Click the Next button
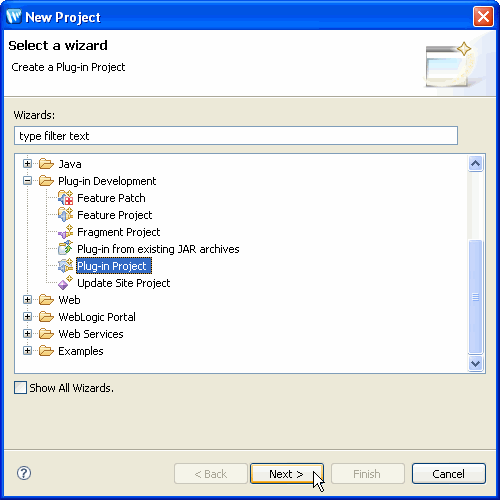 287,473
